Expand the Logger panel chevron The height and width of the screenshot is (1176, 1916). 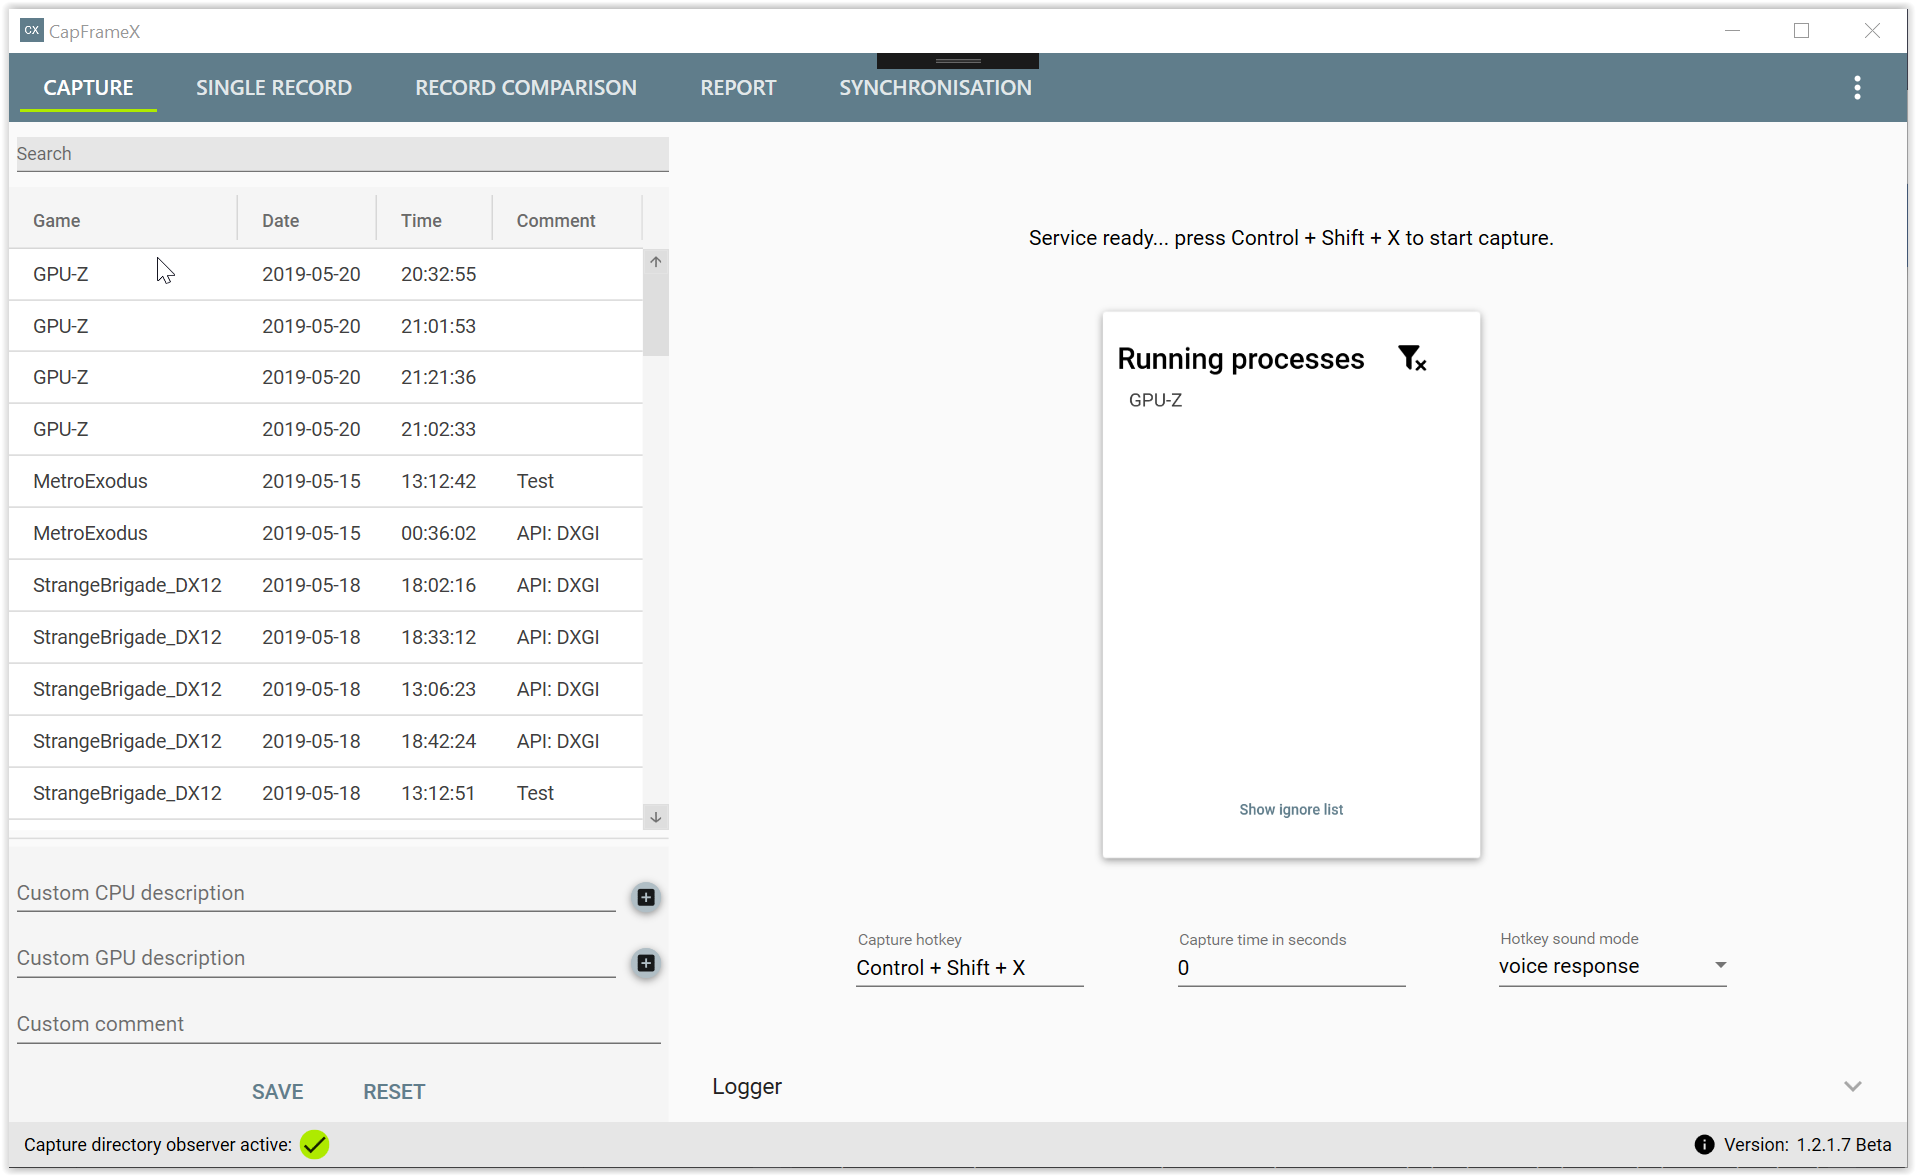point(1853,1087)
